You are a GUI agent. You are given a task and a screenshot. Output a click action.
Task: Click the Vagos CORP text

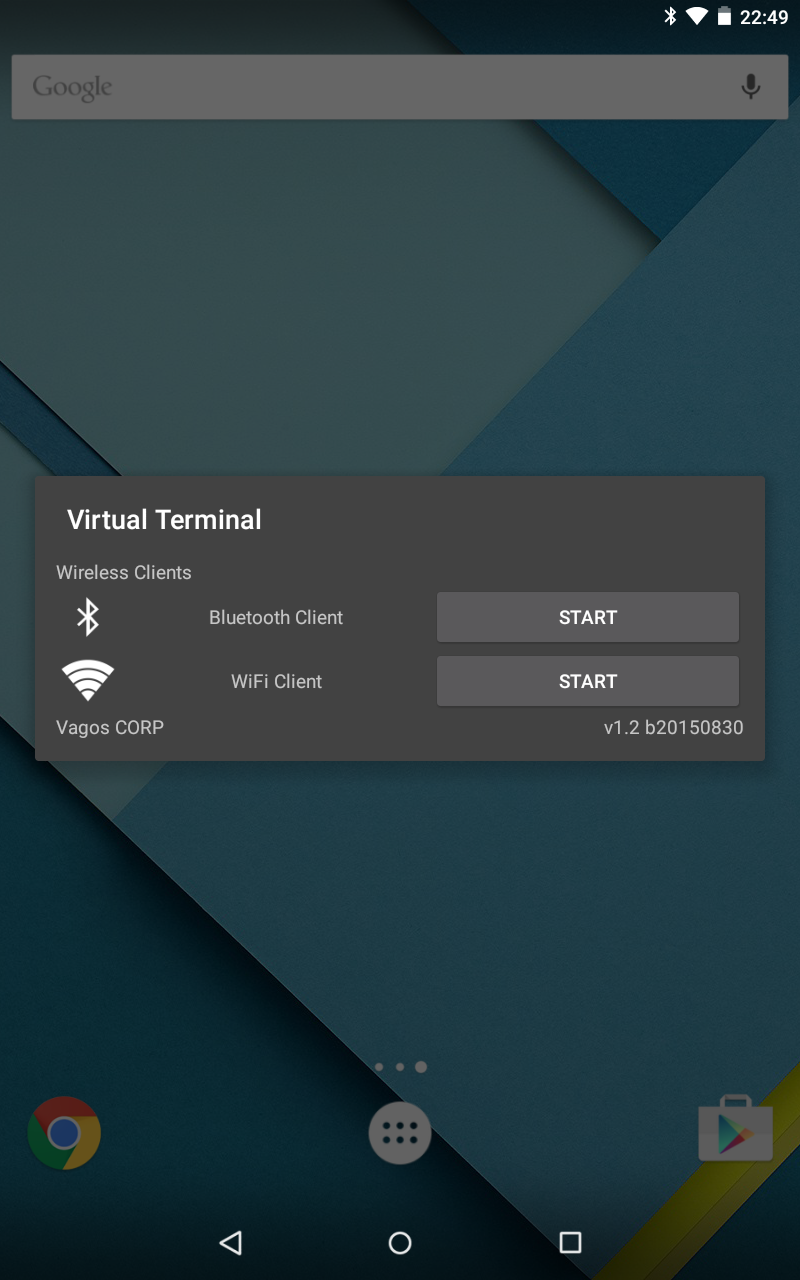click(x=110, y=728)
